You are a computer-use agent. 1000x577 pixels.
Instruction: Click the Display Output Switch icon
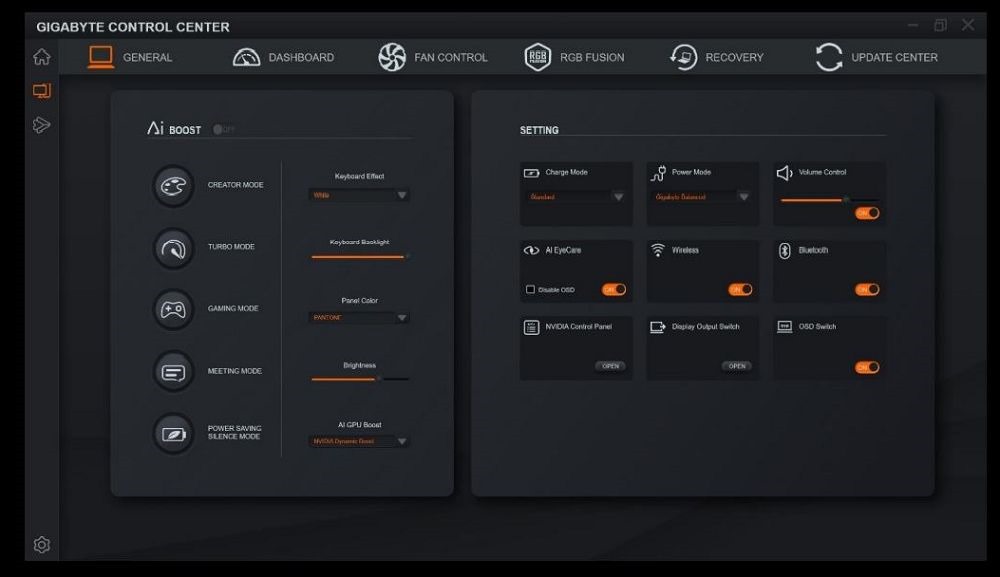pyautogui.click(x=658, y=328)
